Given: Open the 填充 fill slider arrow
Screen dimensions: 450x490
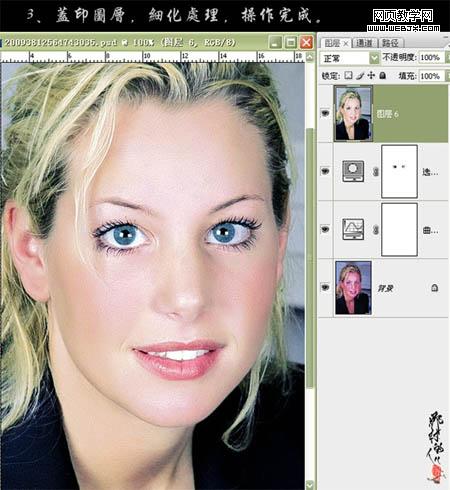Looking at the screenshot, I should point(447,76).
